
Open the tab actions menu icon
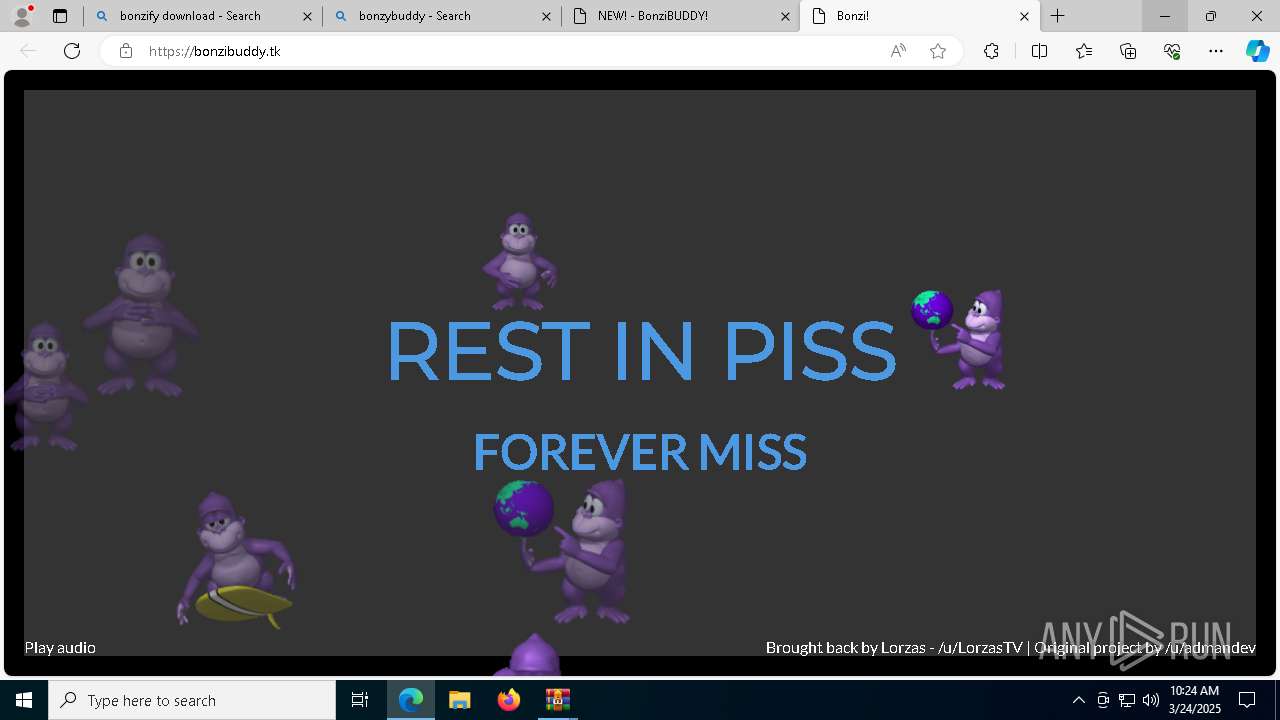click(60, 16)
